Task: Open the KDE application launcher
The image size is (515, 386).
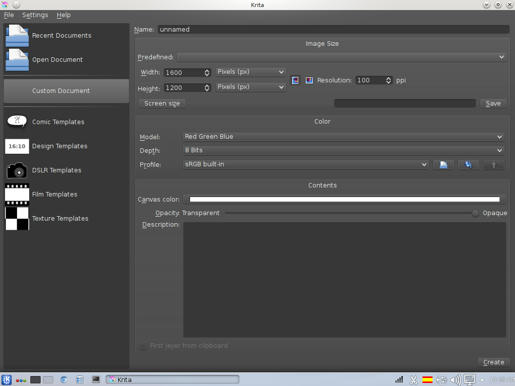Action: pos(6,380)
